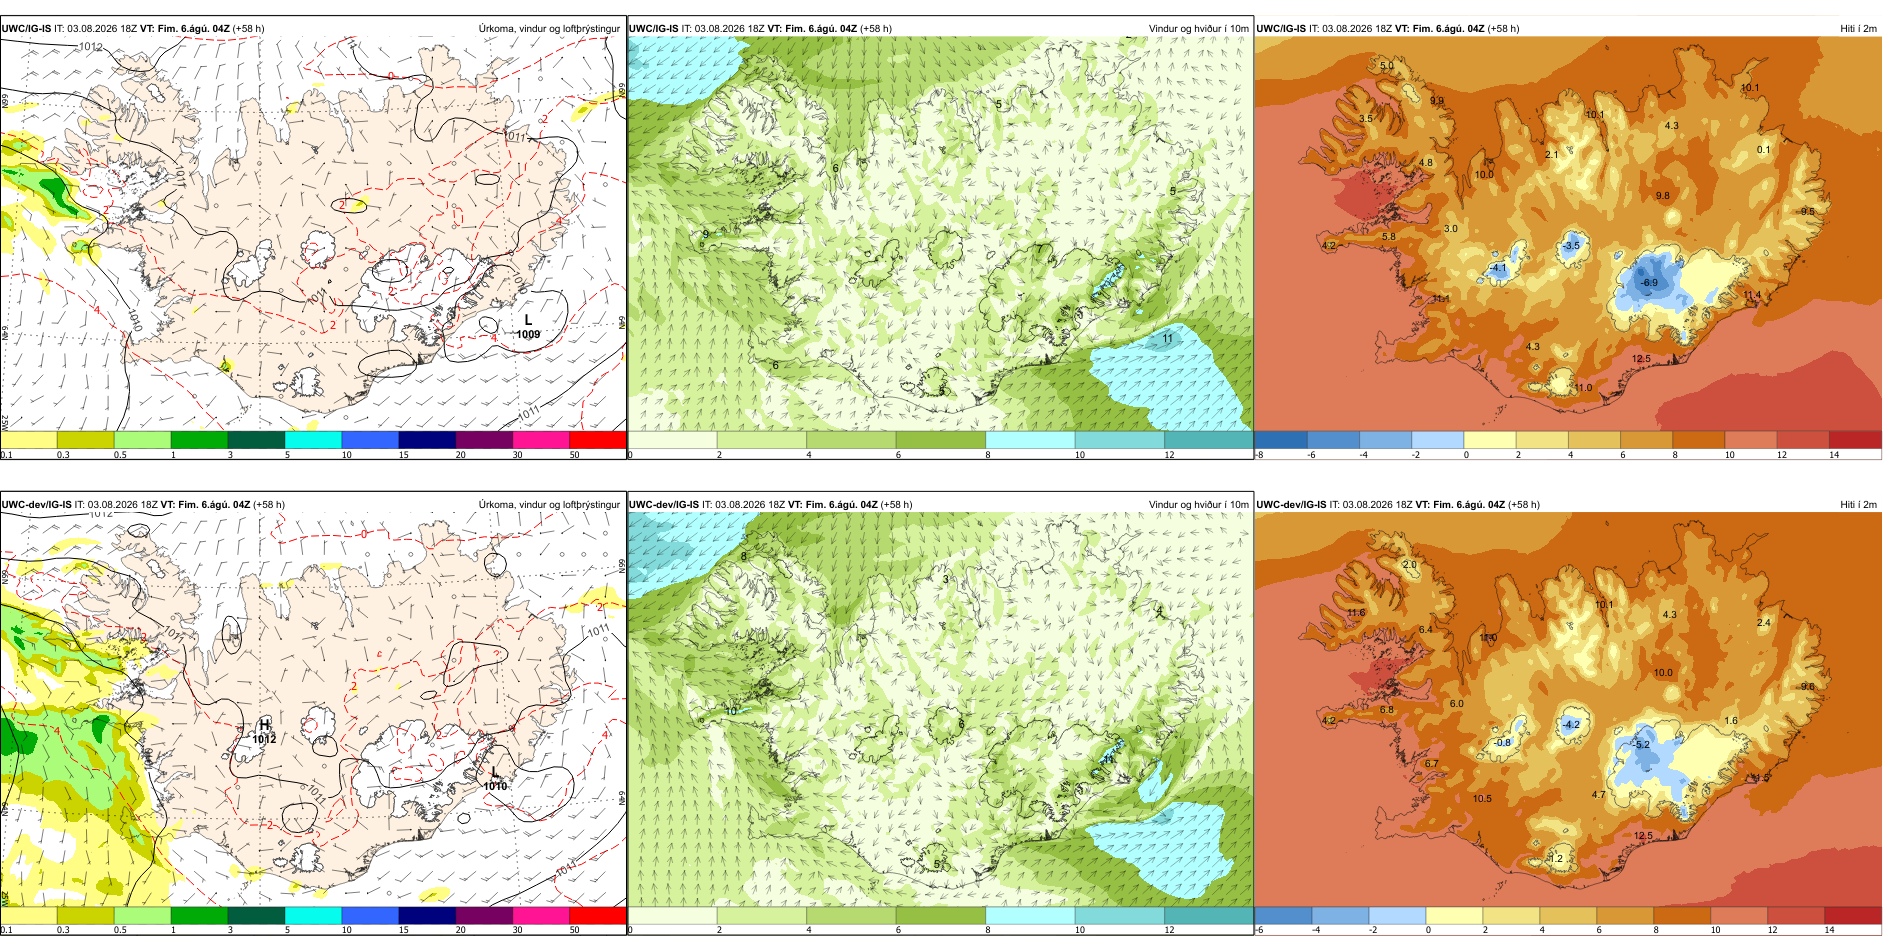The image size is (1900, 950).
Task: Click 'Úrkoma, vindur og loftþrýstingur' title of UWC panel
Action: click(x=549, y=29)
